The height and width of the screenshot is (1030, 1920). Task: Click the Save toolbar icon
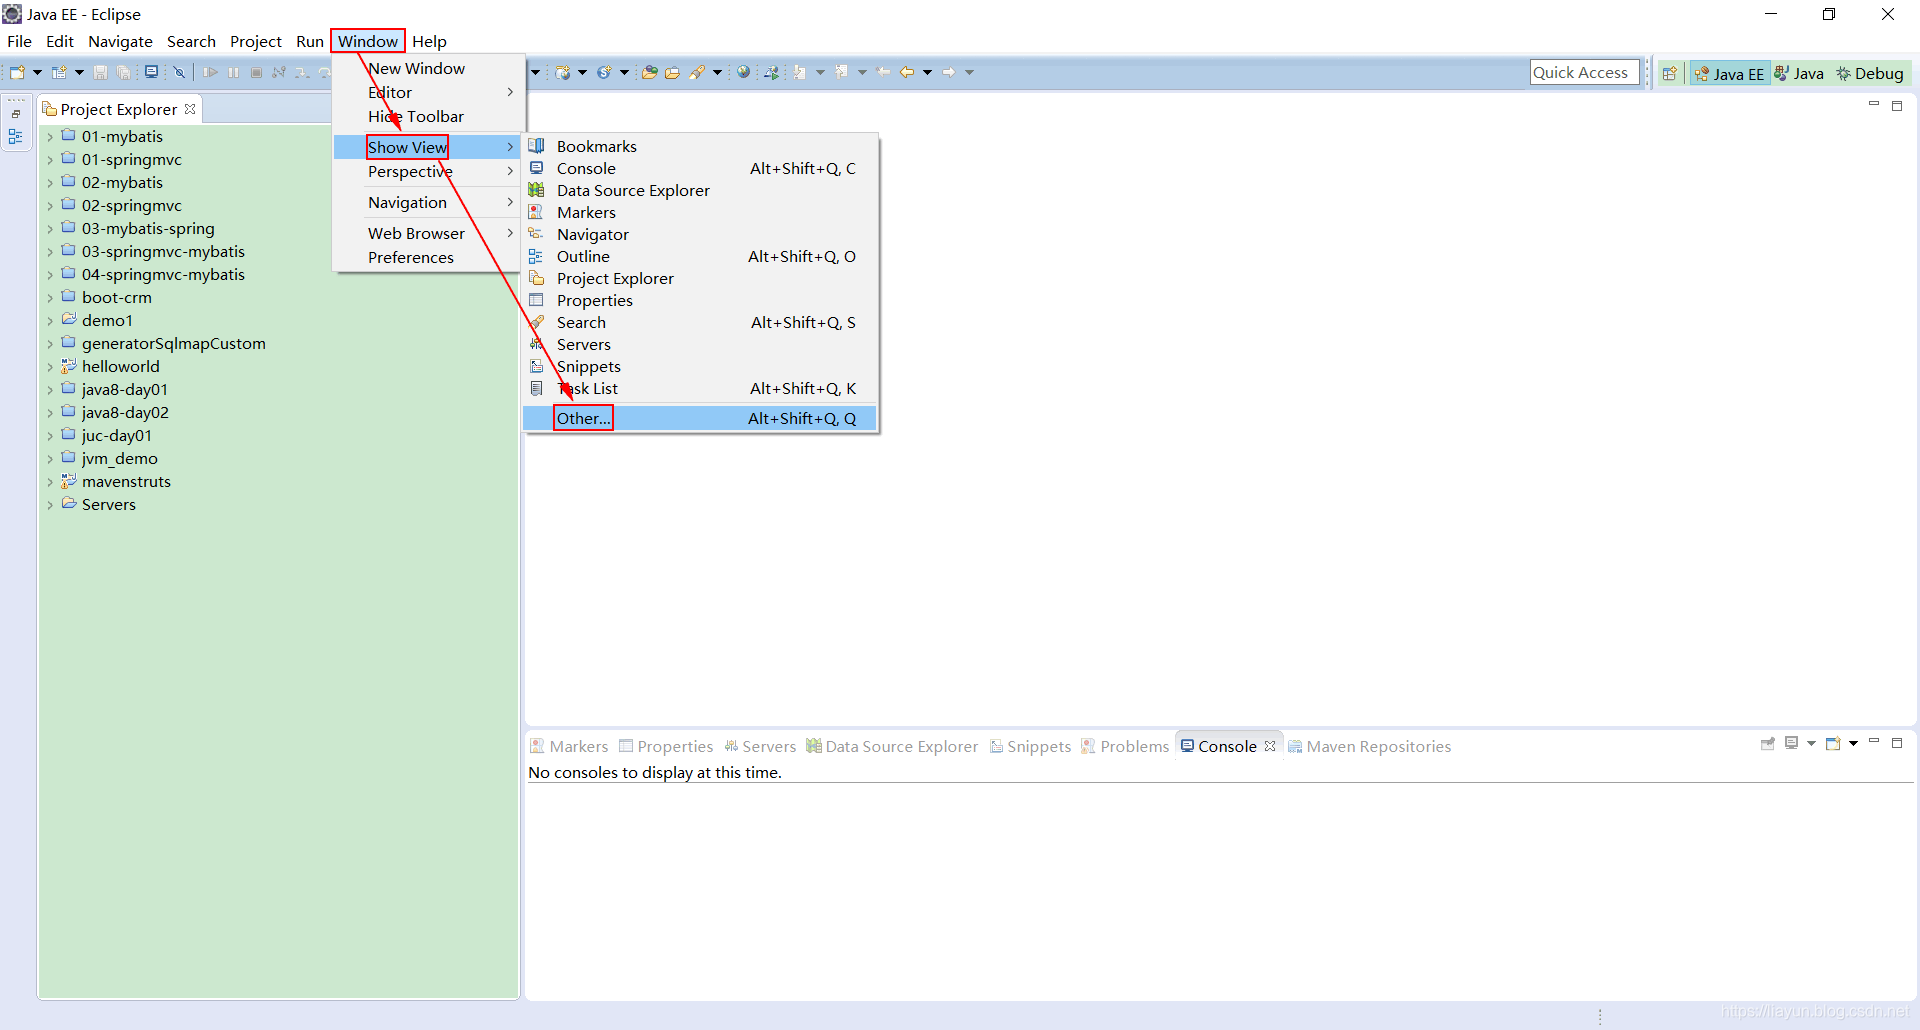pyautogui.click(x=100, y=72)
